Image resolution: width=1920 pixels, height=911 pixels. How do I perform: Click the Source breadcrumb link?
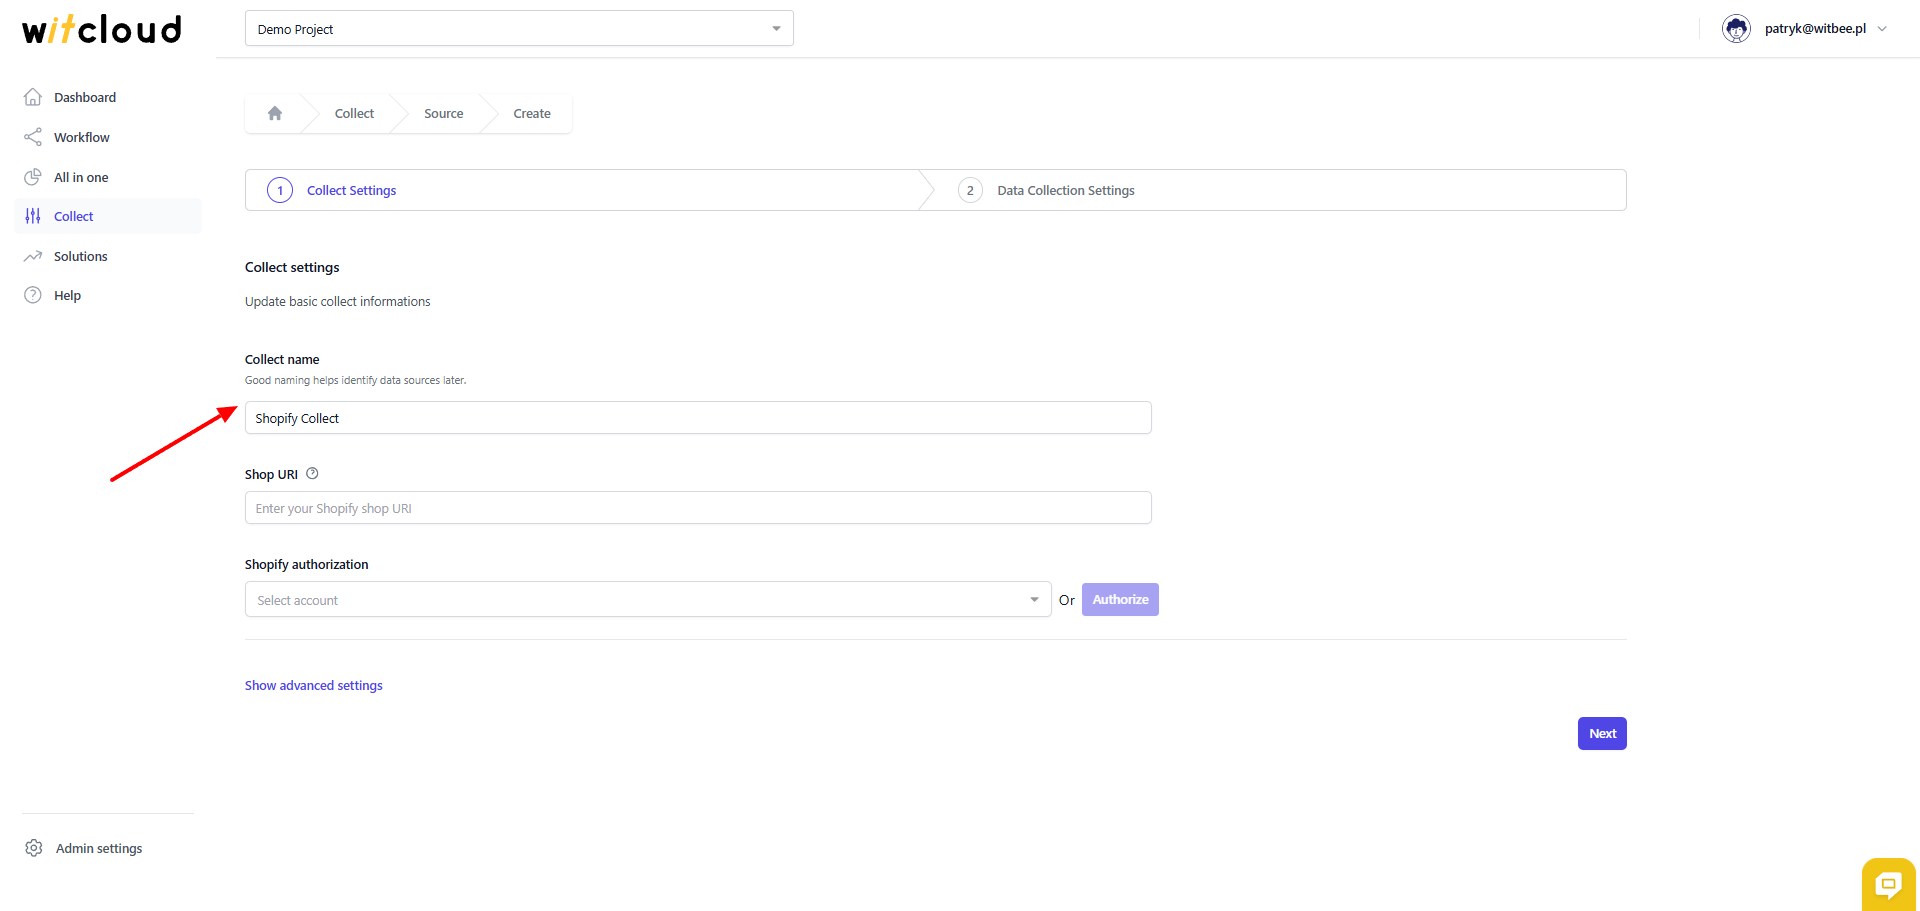[x=443, y=114]
